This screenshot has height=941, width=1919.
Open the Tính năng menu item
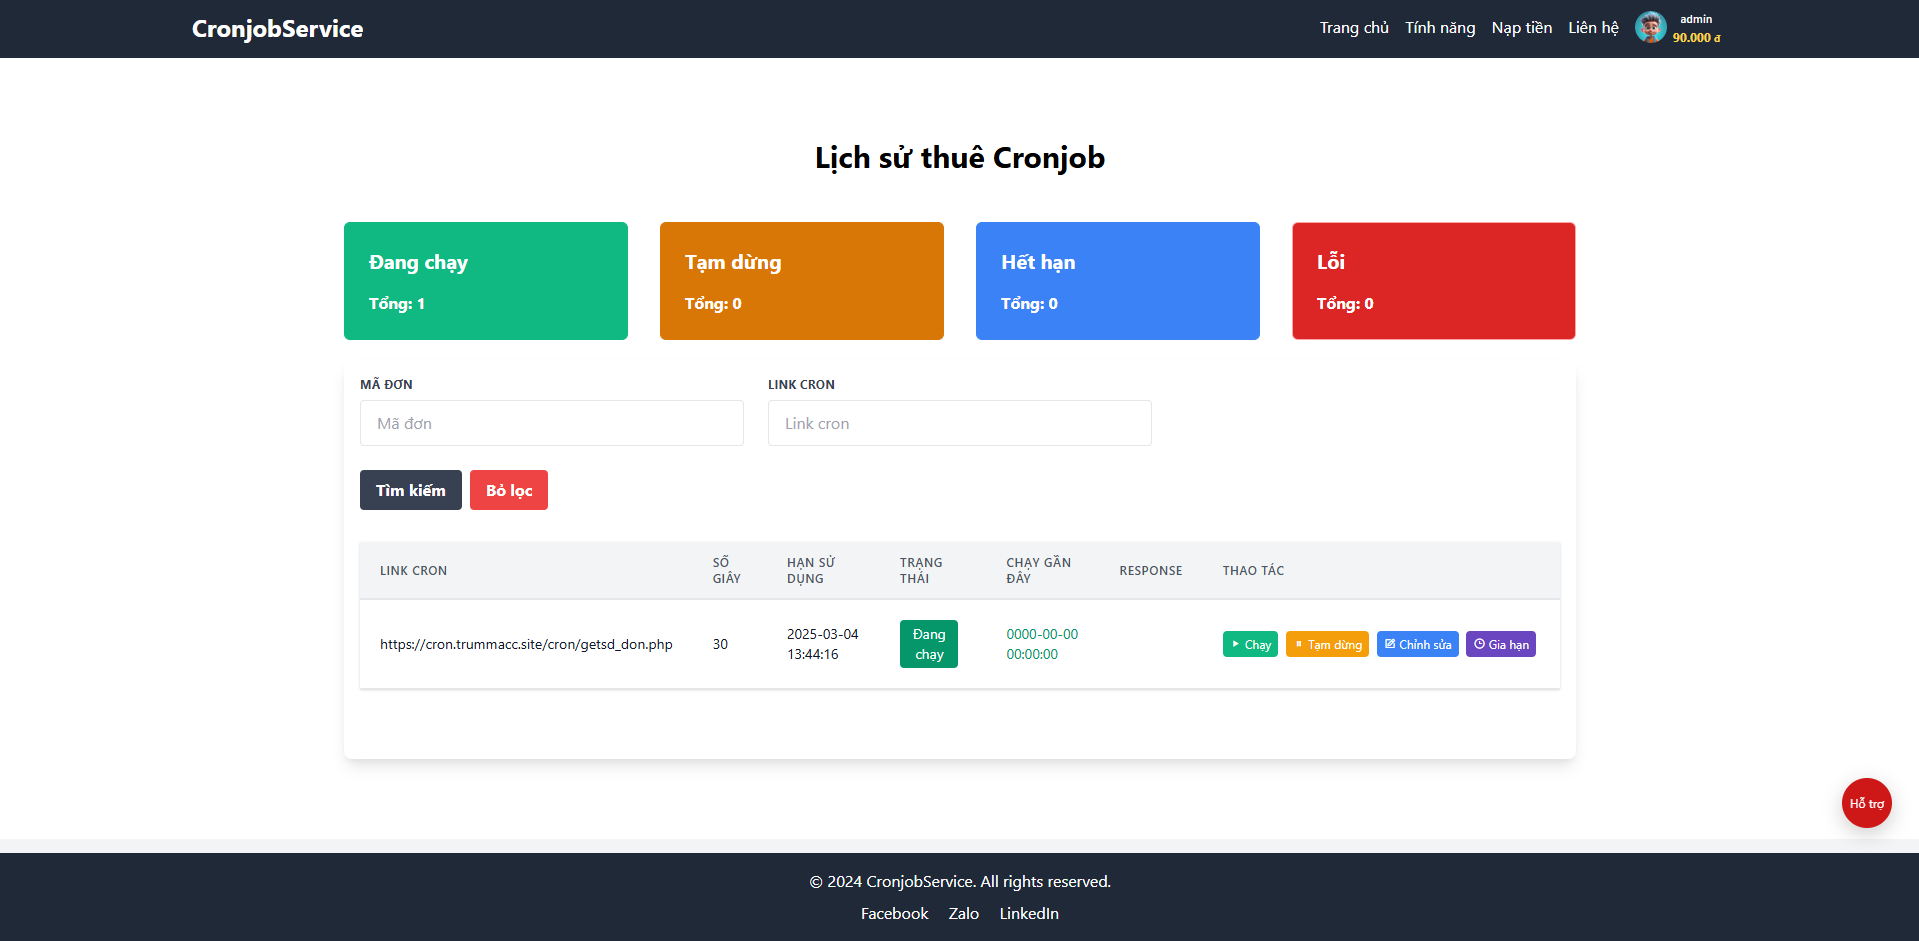pyautogui.click(x=1439, y=28)
